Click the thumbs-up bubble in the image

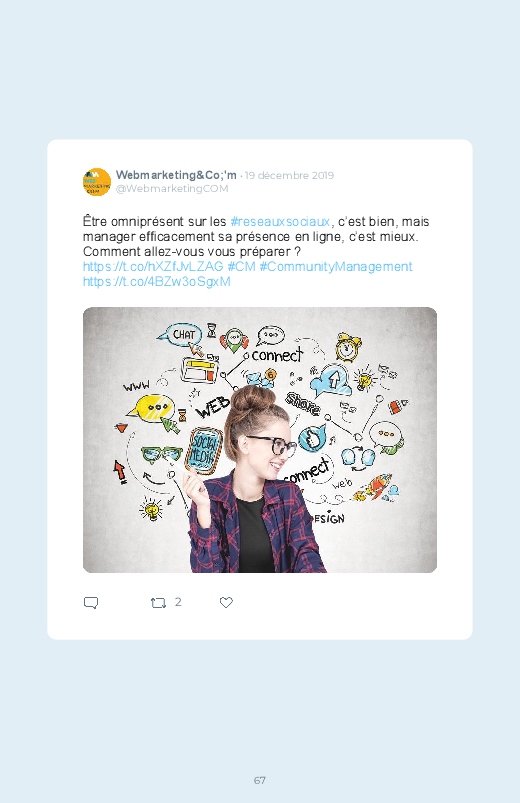311,438
